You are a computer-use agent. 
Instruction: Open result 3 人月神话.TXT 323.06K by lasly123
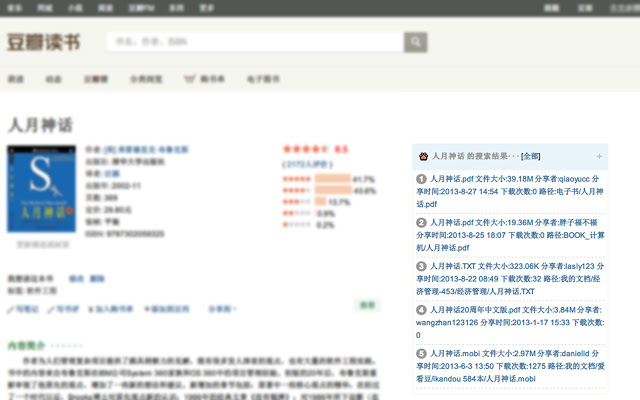click(510, 278)
